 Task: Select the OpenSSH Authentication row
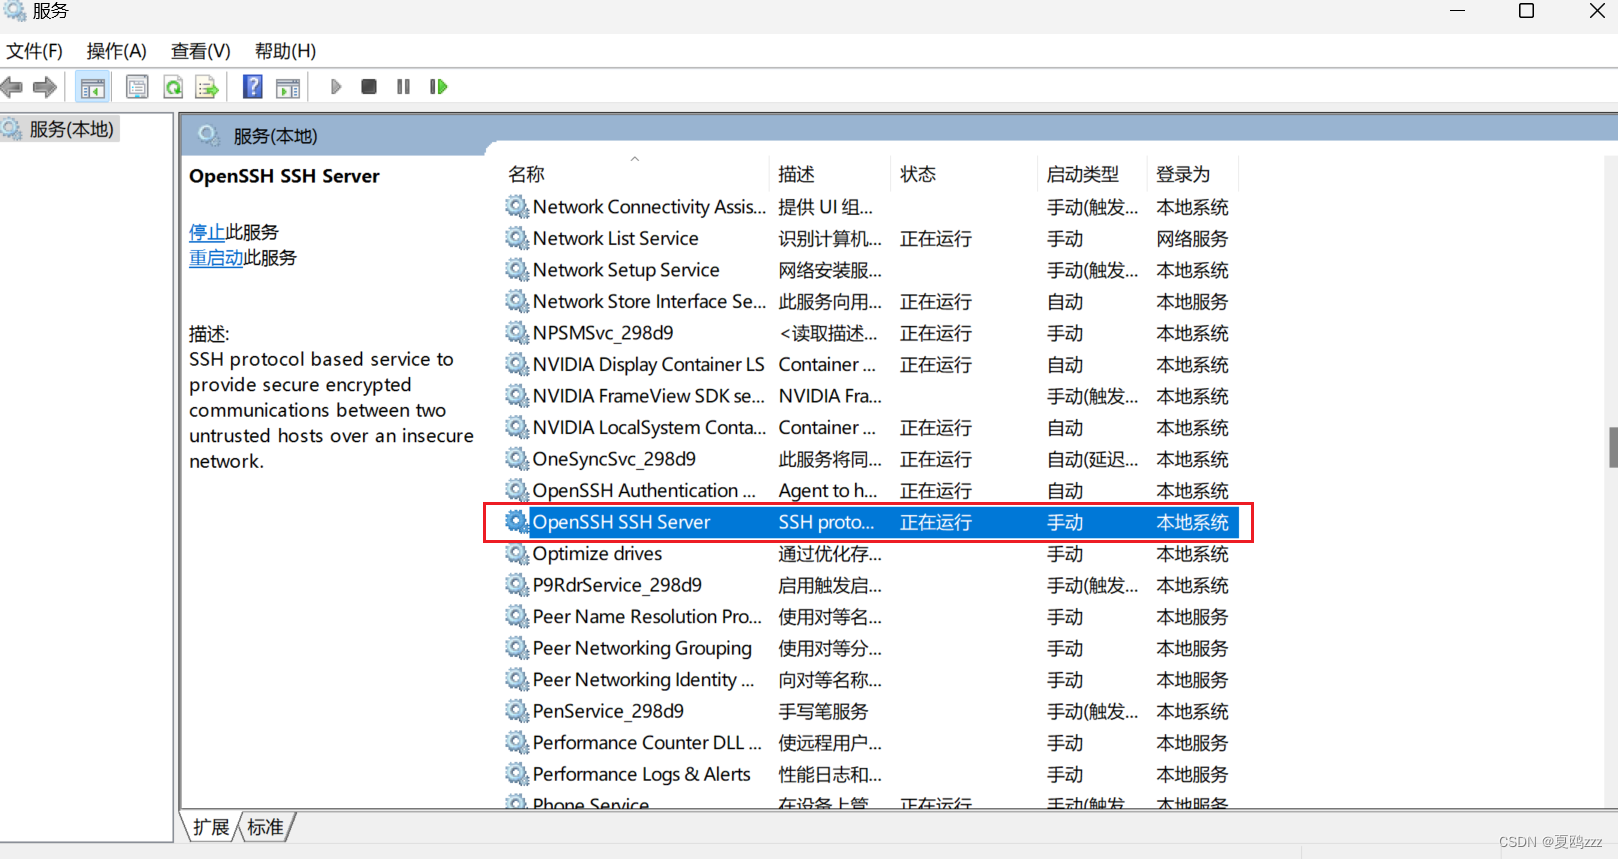[x=871, y=490]
